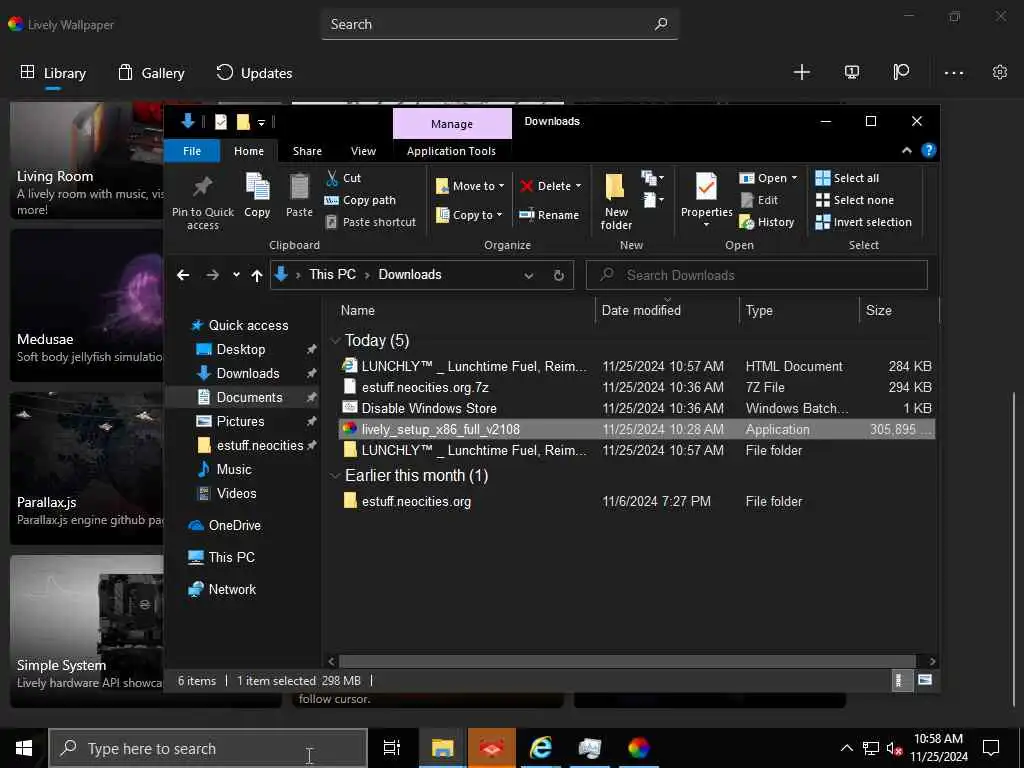
Task: Click Invert selection
Action: 863,222
